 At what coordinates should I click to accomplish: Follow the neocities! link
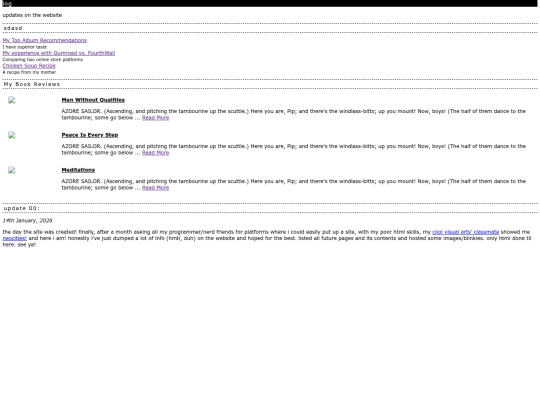coord(14,238)
